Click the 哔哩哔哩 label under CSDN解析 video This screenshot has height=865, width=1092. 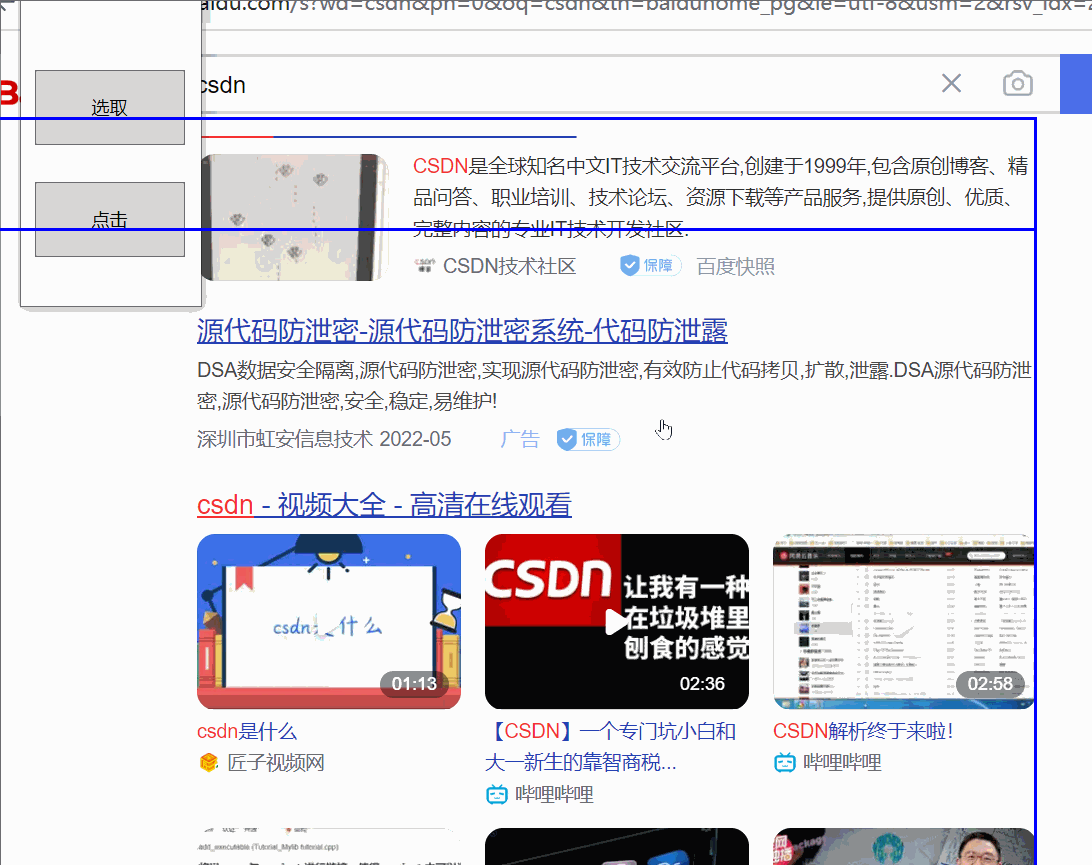point(843,763)
